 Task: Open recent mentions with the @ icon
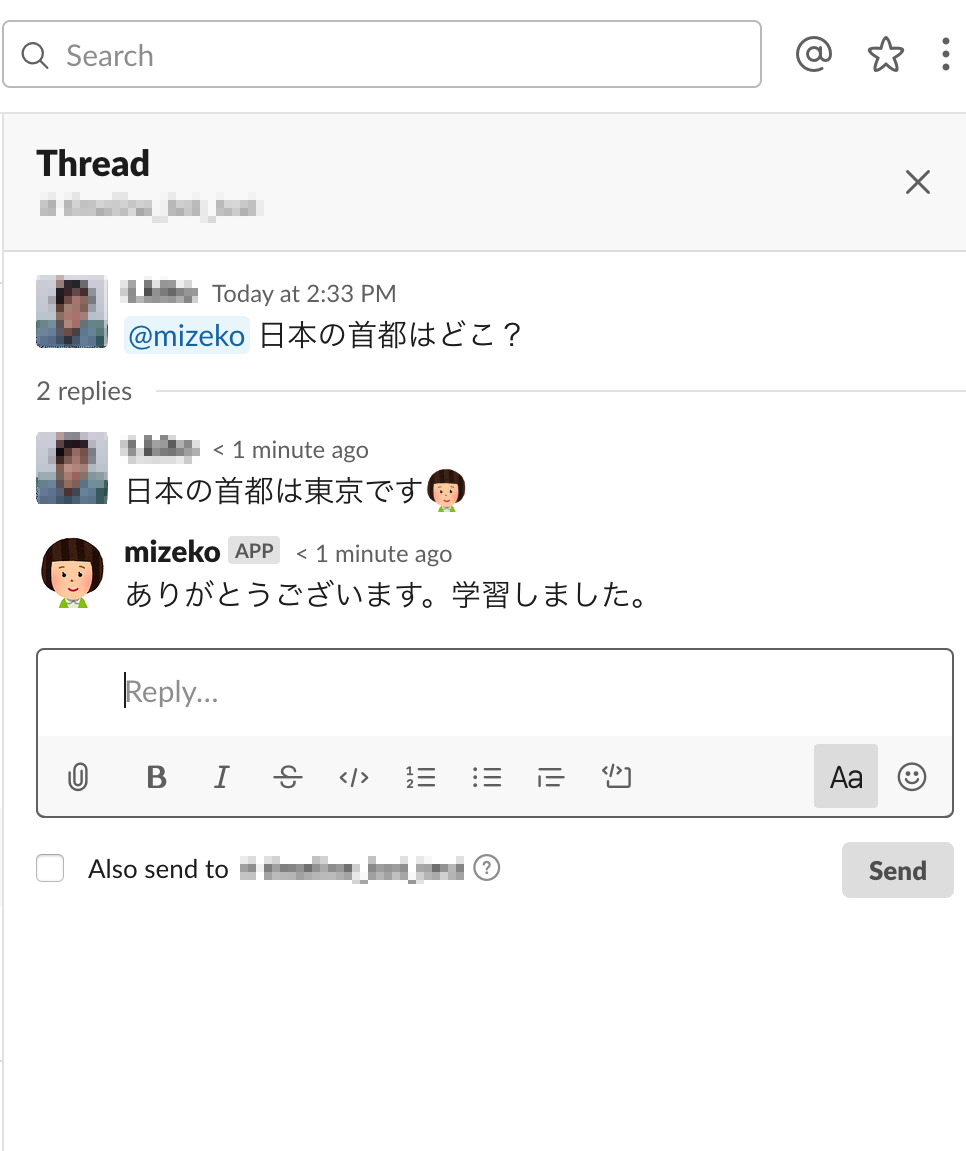click(x=814, y=54)
